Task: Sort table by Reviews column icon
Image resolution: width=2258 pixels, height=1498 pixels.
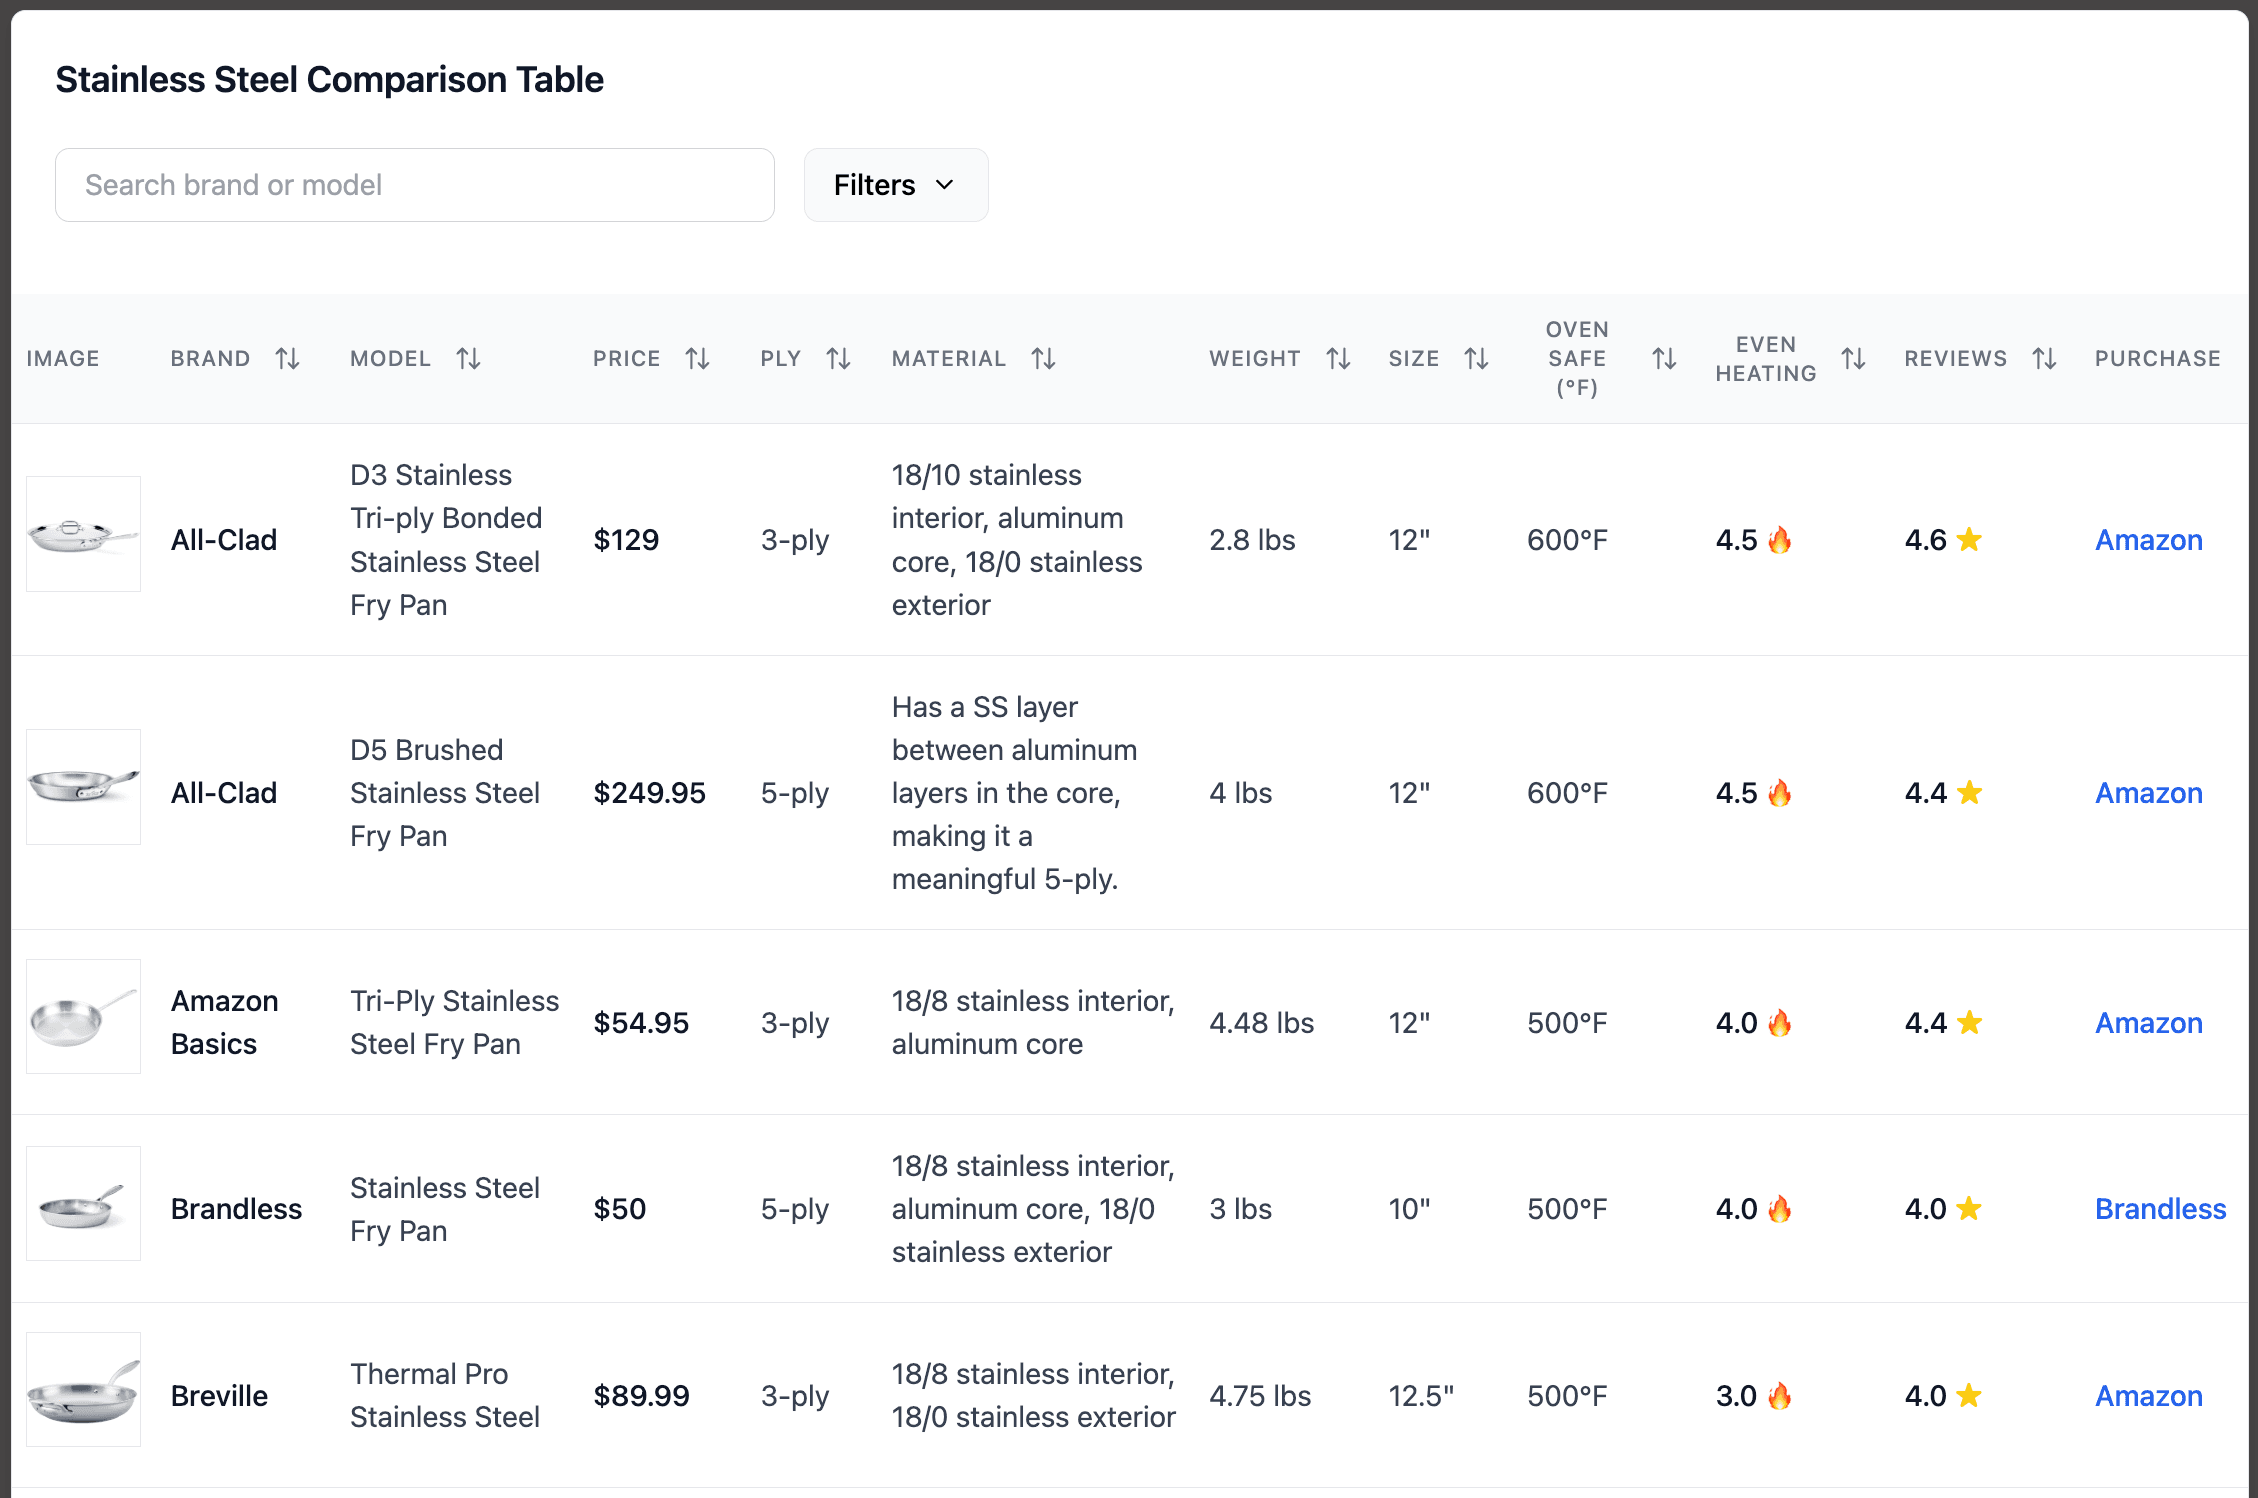Action: (2044, 358)
